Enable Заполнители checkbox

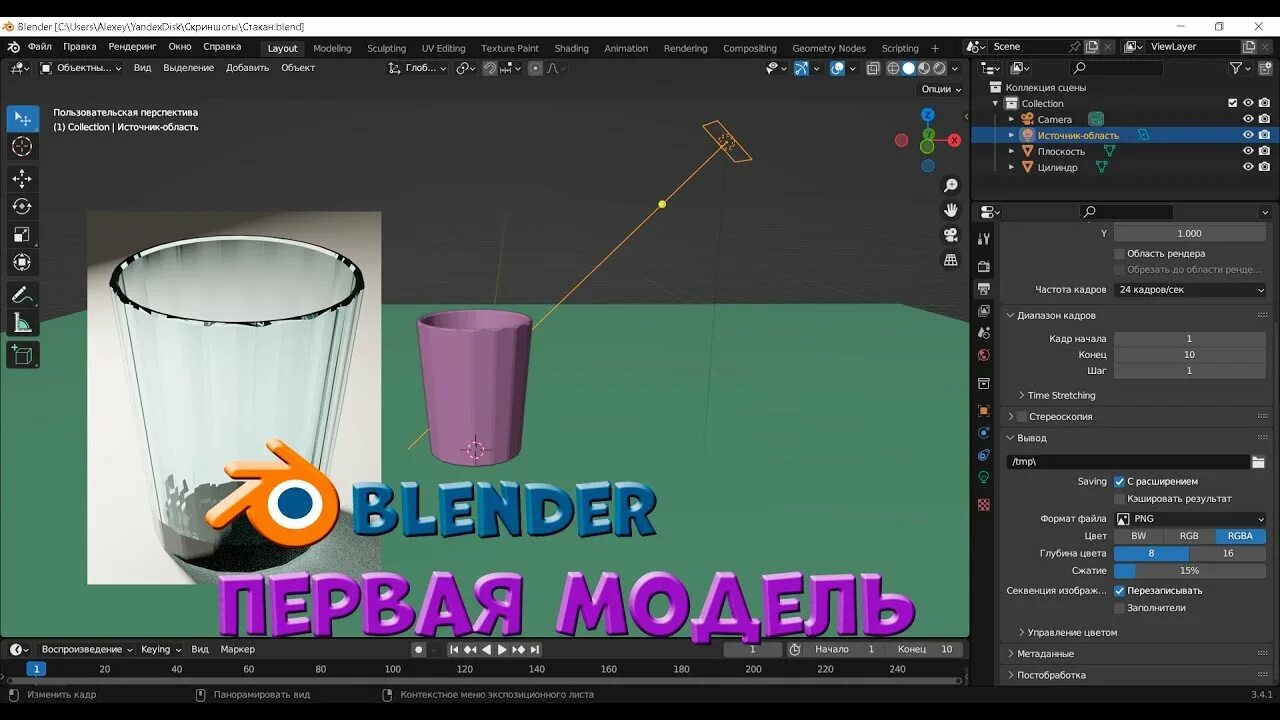coord(1119,608)
